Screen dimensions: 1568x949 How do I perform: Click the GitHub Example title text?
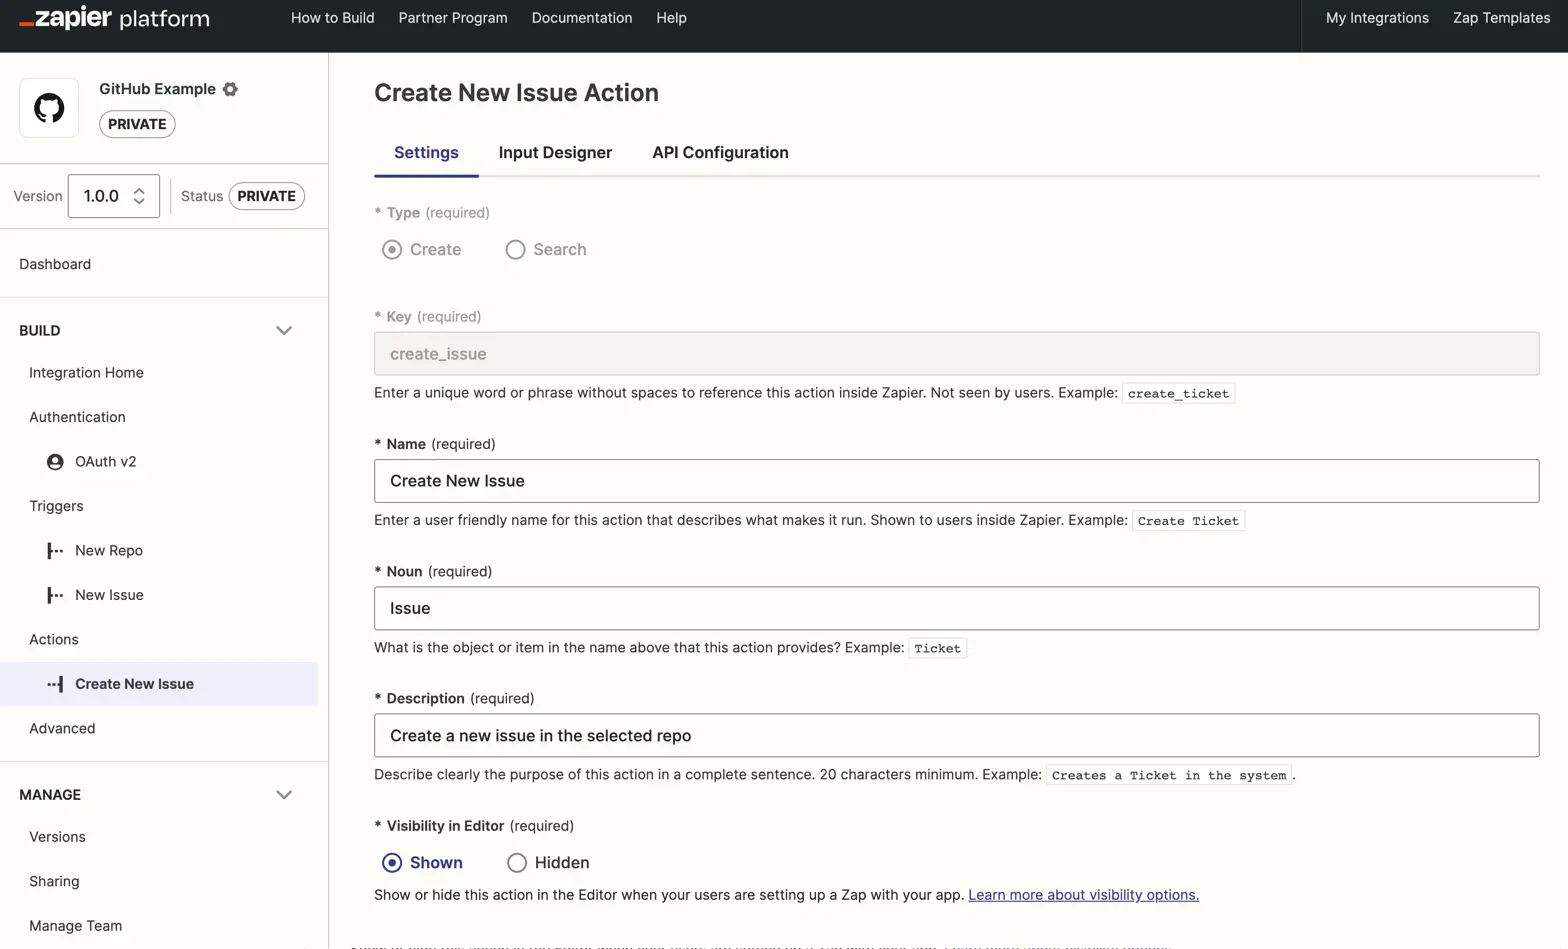(x=157, y=89)
